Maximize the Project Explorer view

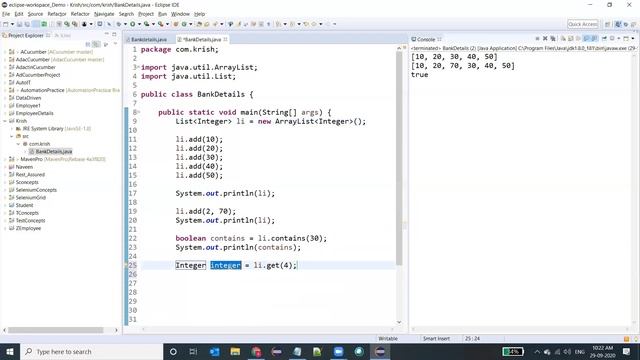click(114, 34)
